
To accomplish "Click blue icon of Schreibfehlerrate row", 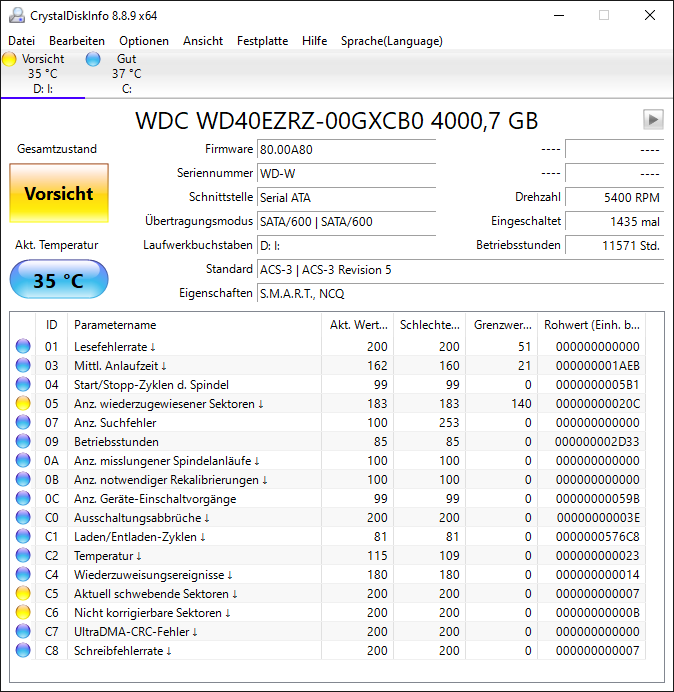I will pyautogui.click(x=23, y=651).
